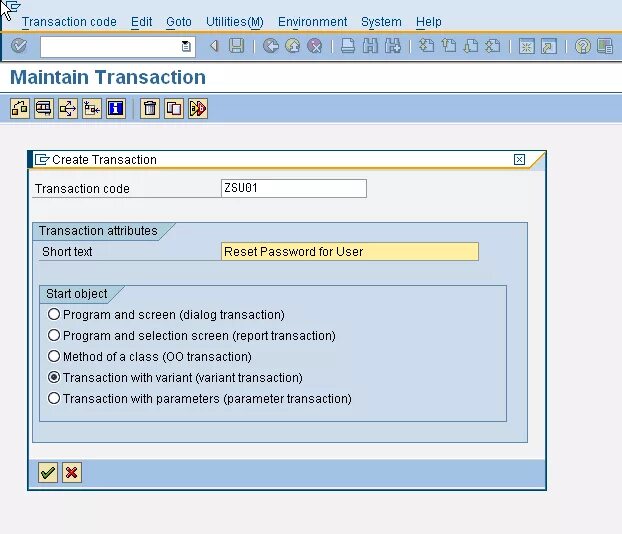The width and height of the screenshot is (622, 534).
Task: Go to First Page icon
Action: (x=427, y=46)
